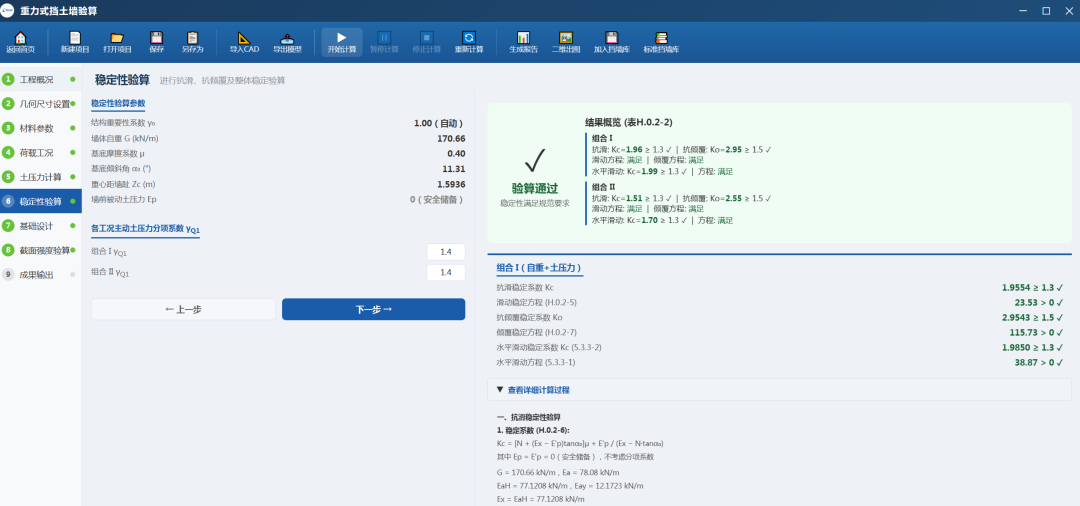Import CAD via 导入CAD icon
Viewport: 1080px width, 506px height.
coord(245,43)
